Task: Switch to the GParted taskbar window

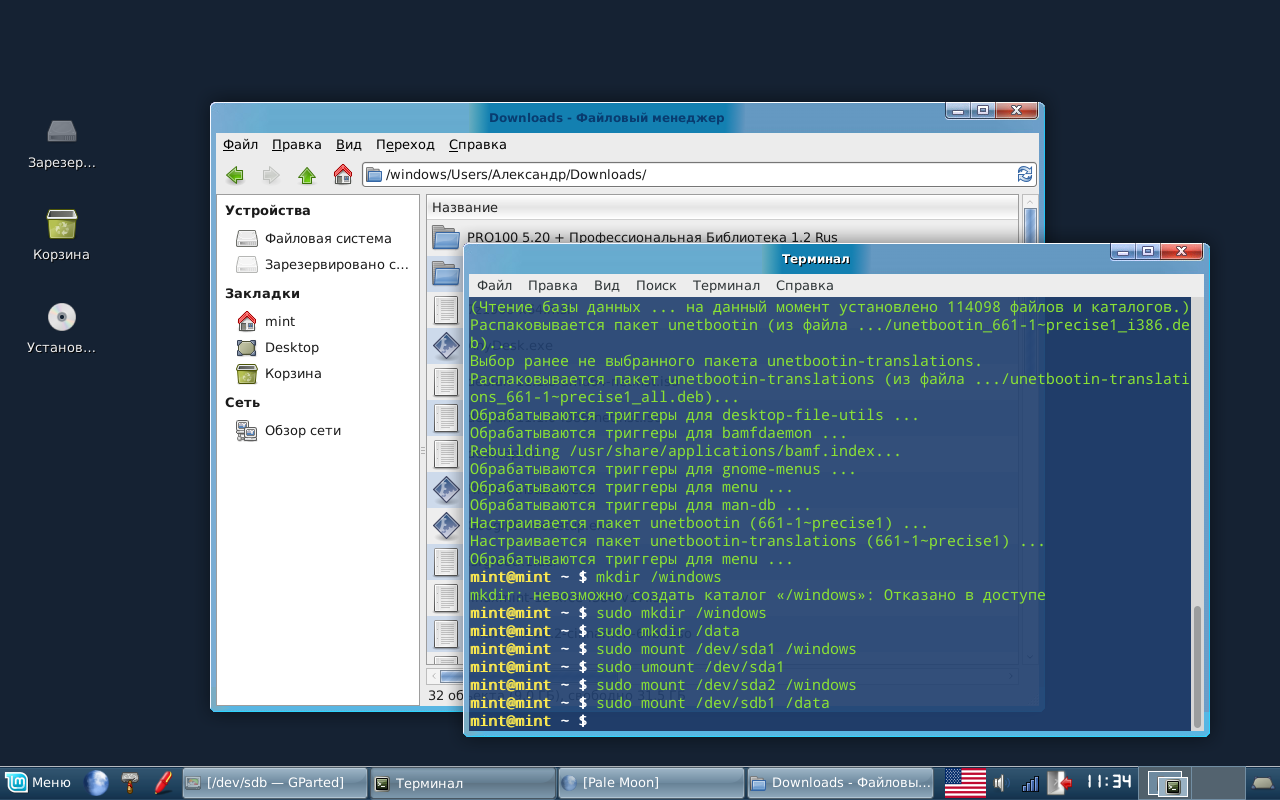Action: (x=275, y=782)
